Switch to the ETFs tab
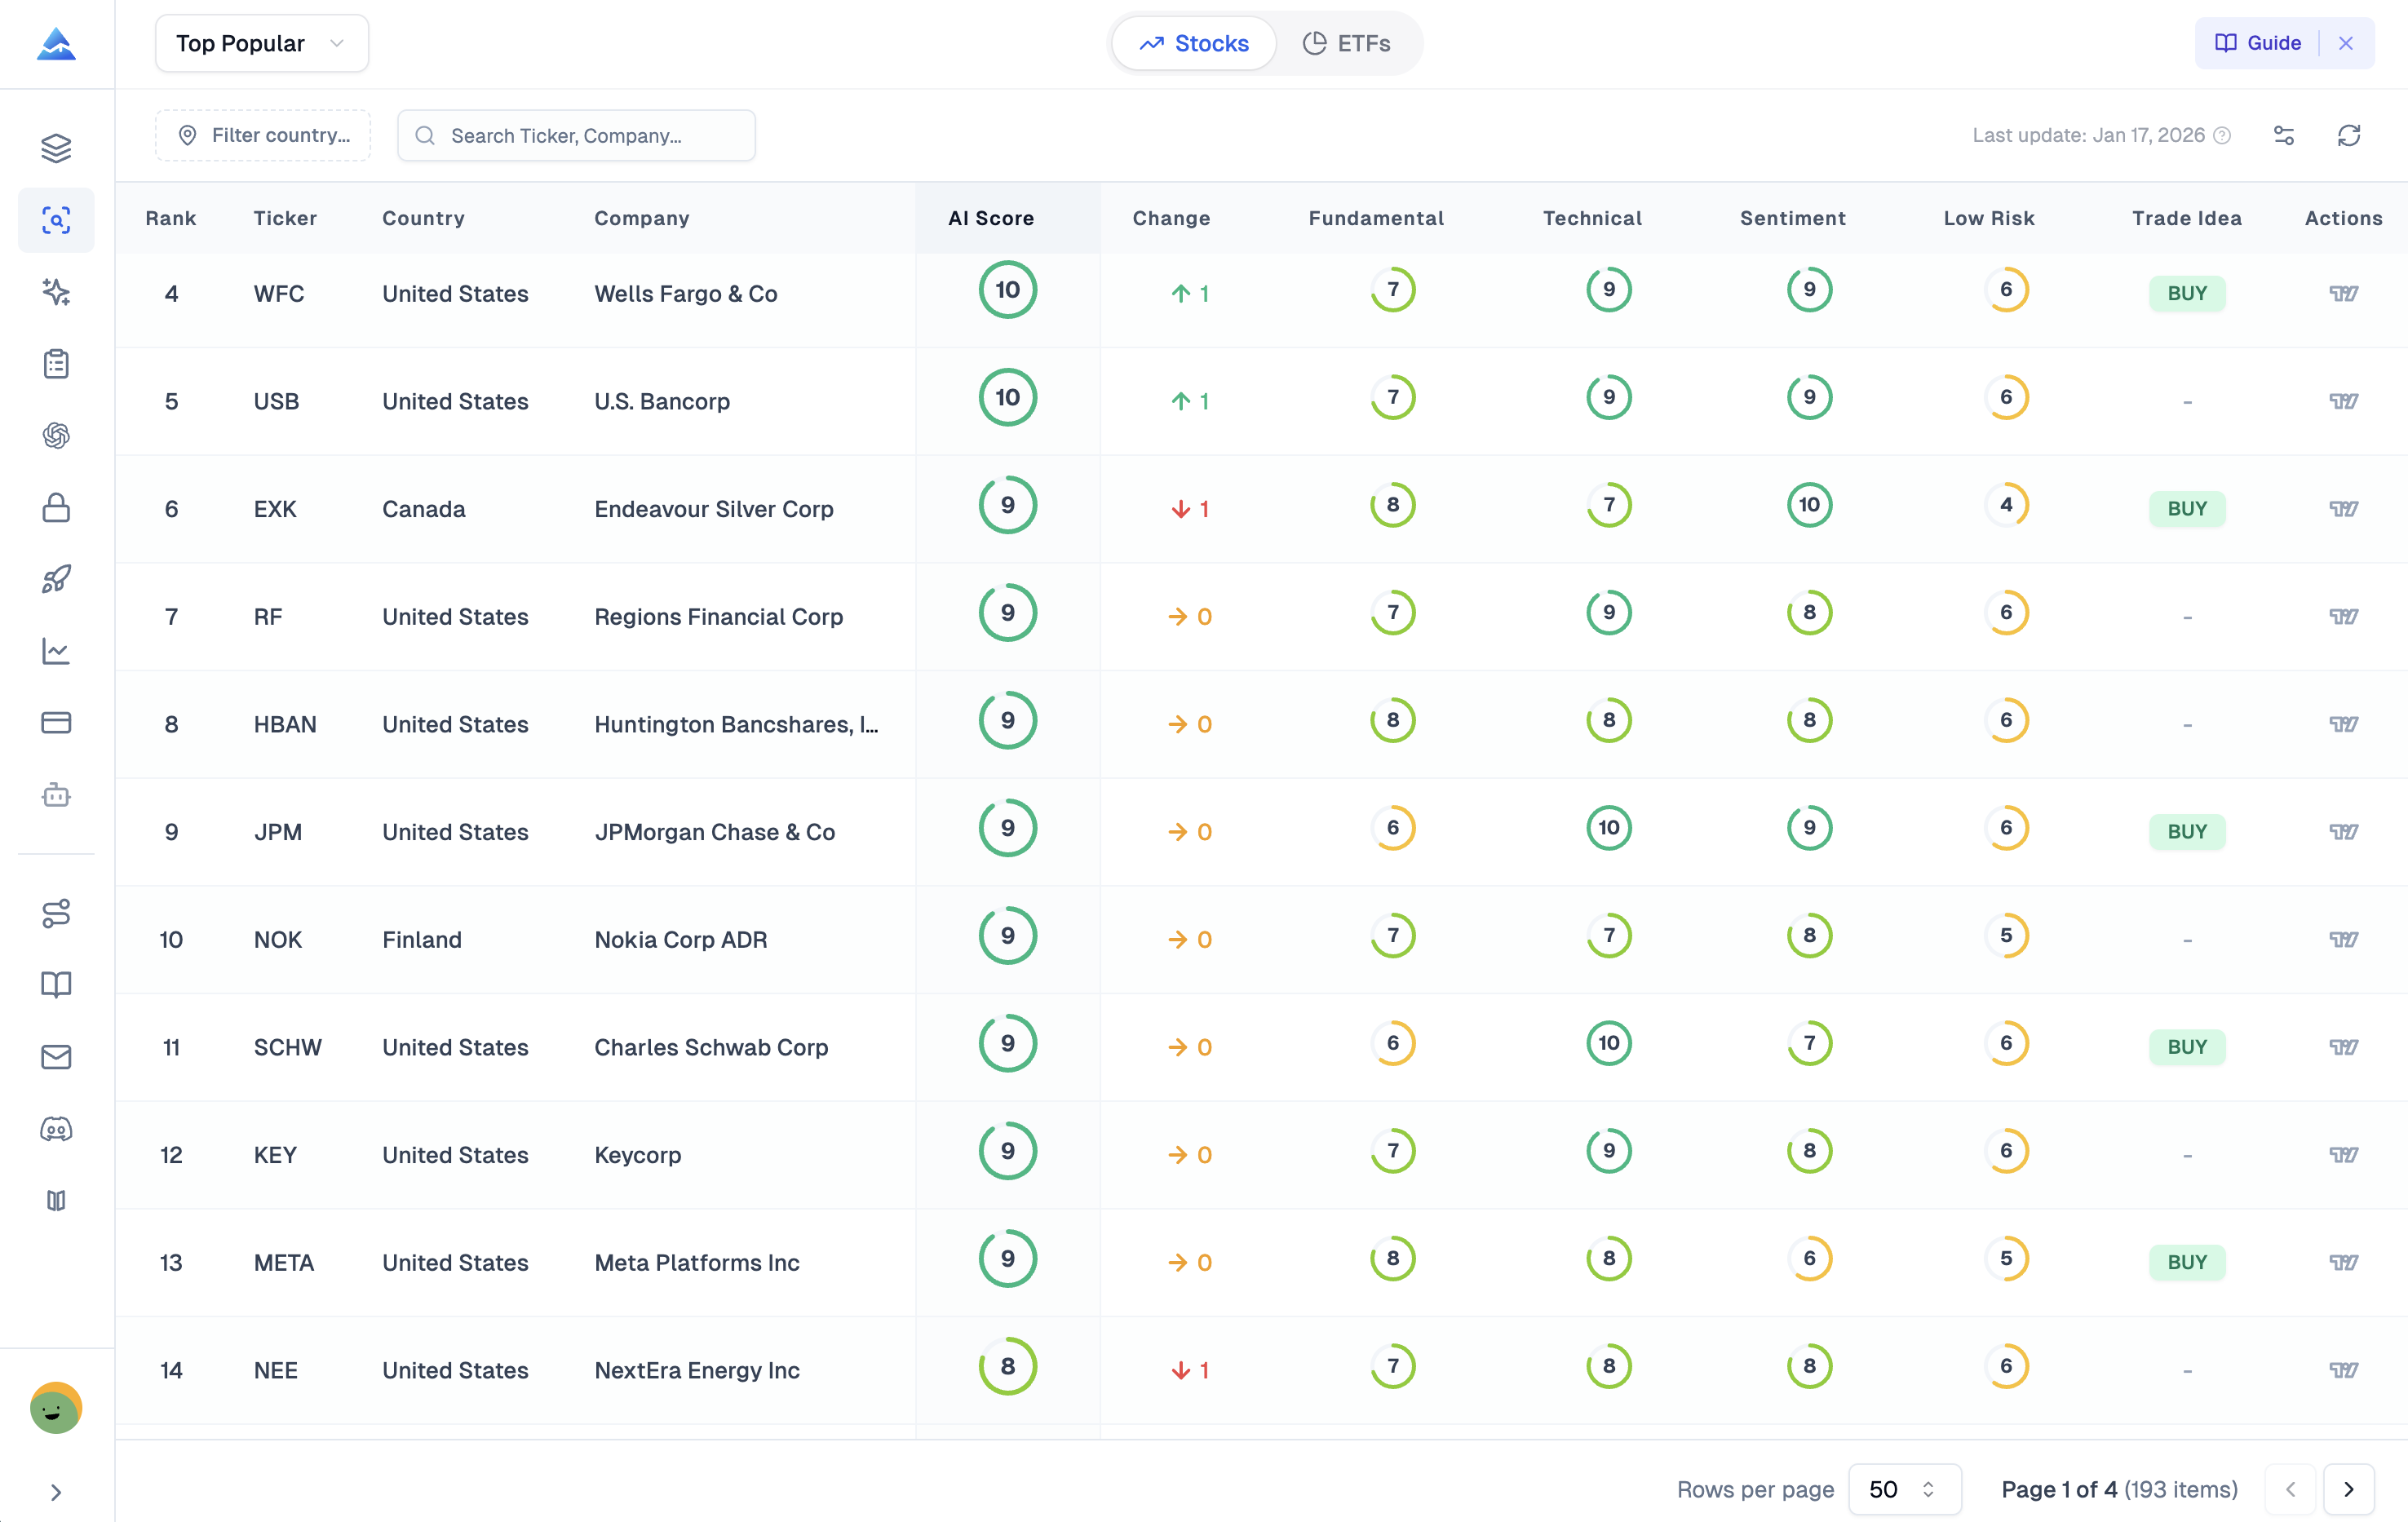The width and height of the screenshot is (2408, 1522). [x=1346, y=43]
